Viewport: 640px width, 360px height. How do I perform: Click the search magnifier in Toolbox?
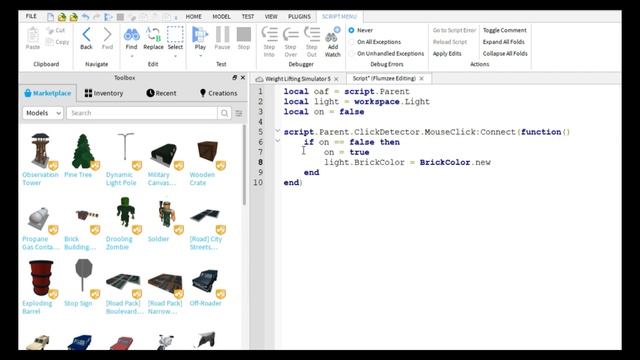point(224,113)
